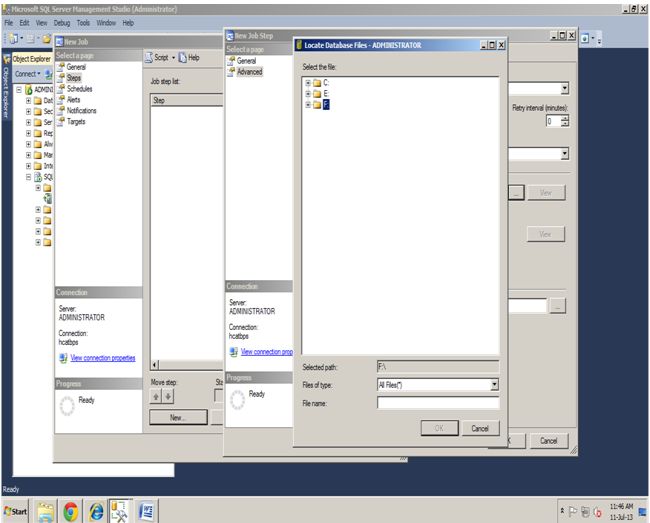Select General page in New Job

tap(76, 67)
